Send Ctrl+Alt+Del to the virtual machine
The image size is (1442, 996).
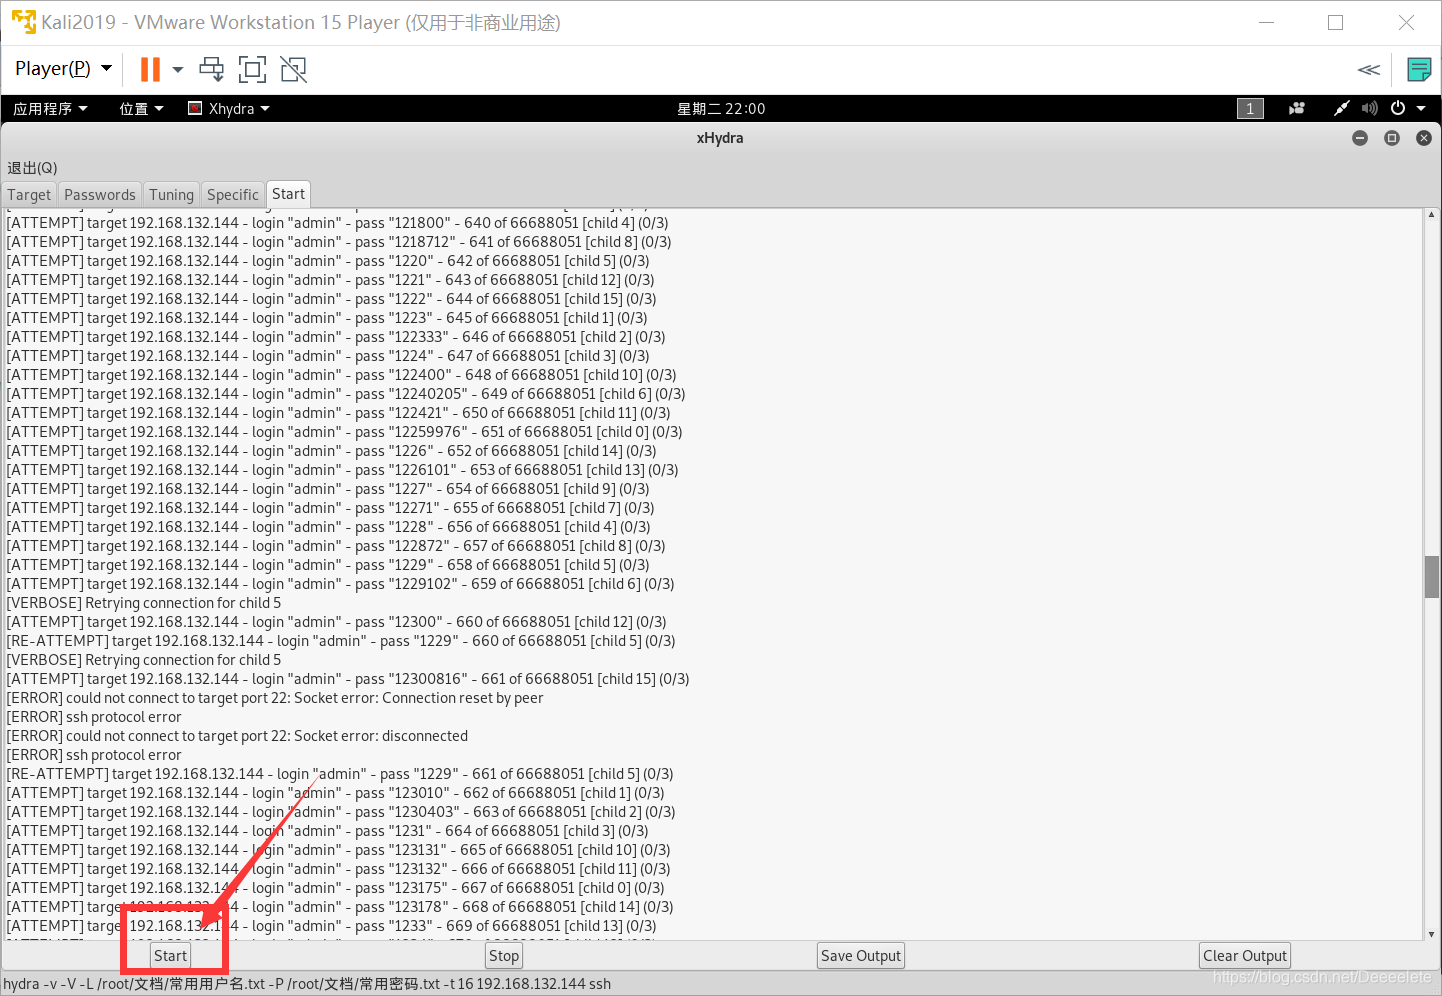[212, 69]
